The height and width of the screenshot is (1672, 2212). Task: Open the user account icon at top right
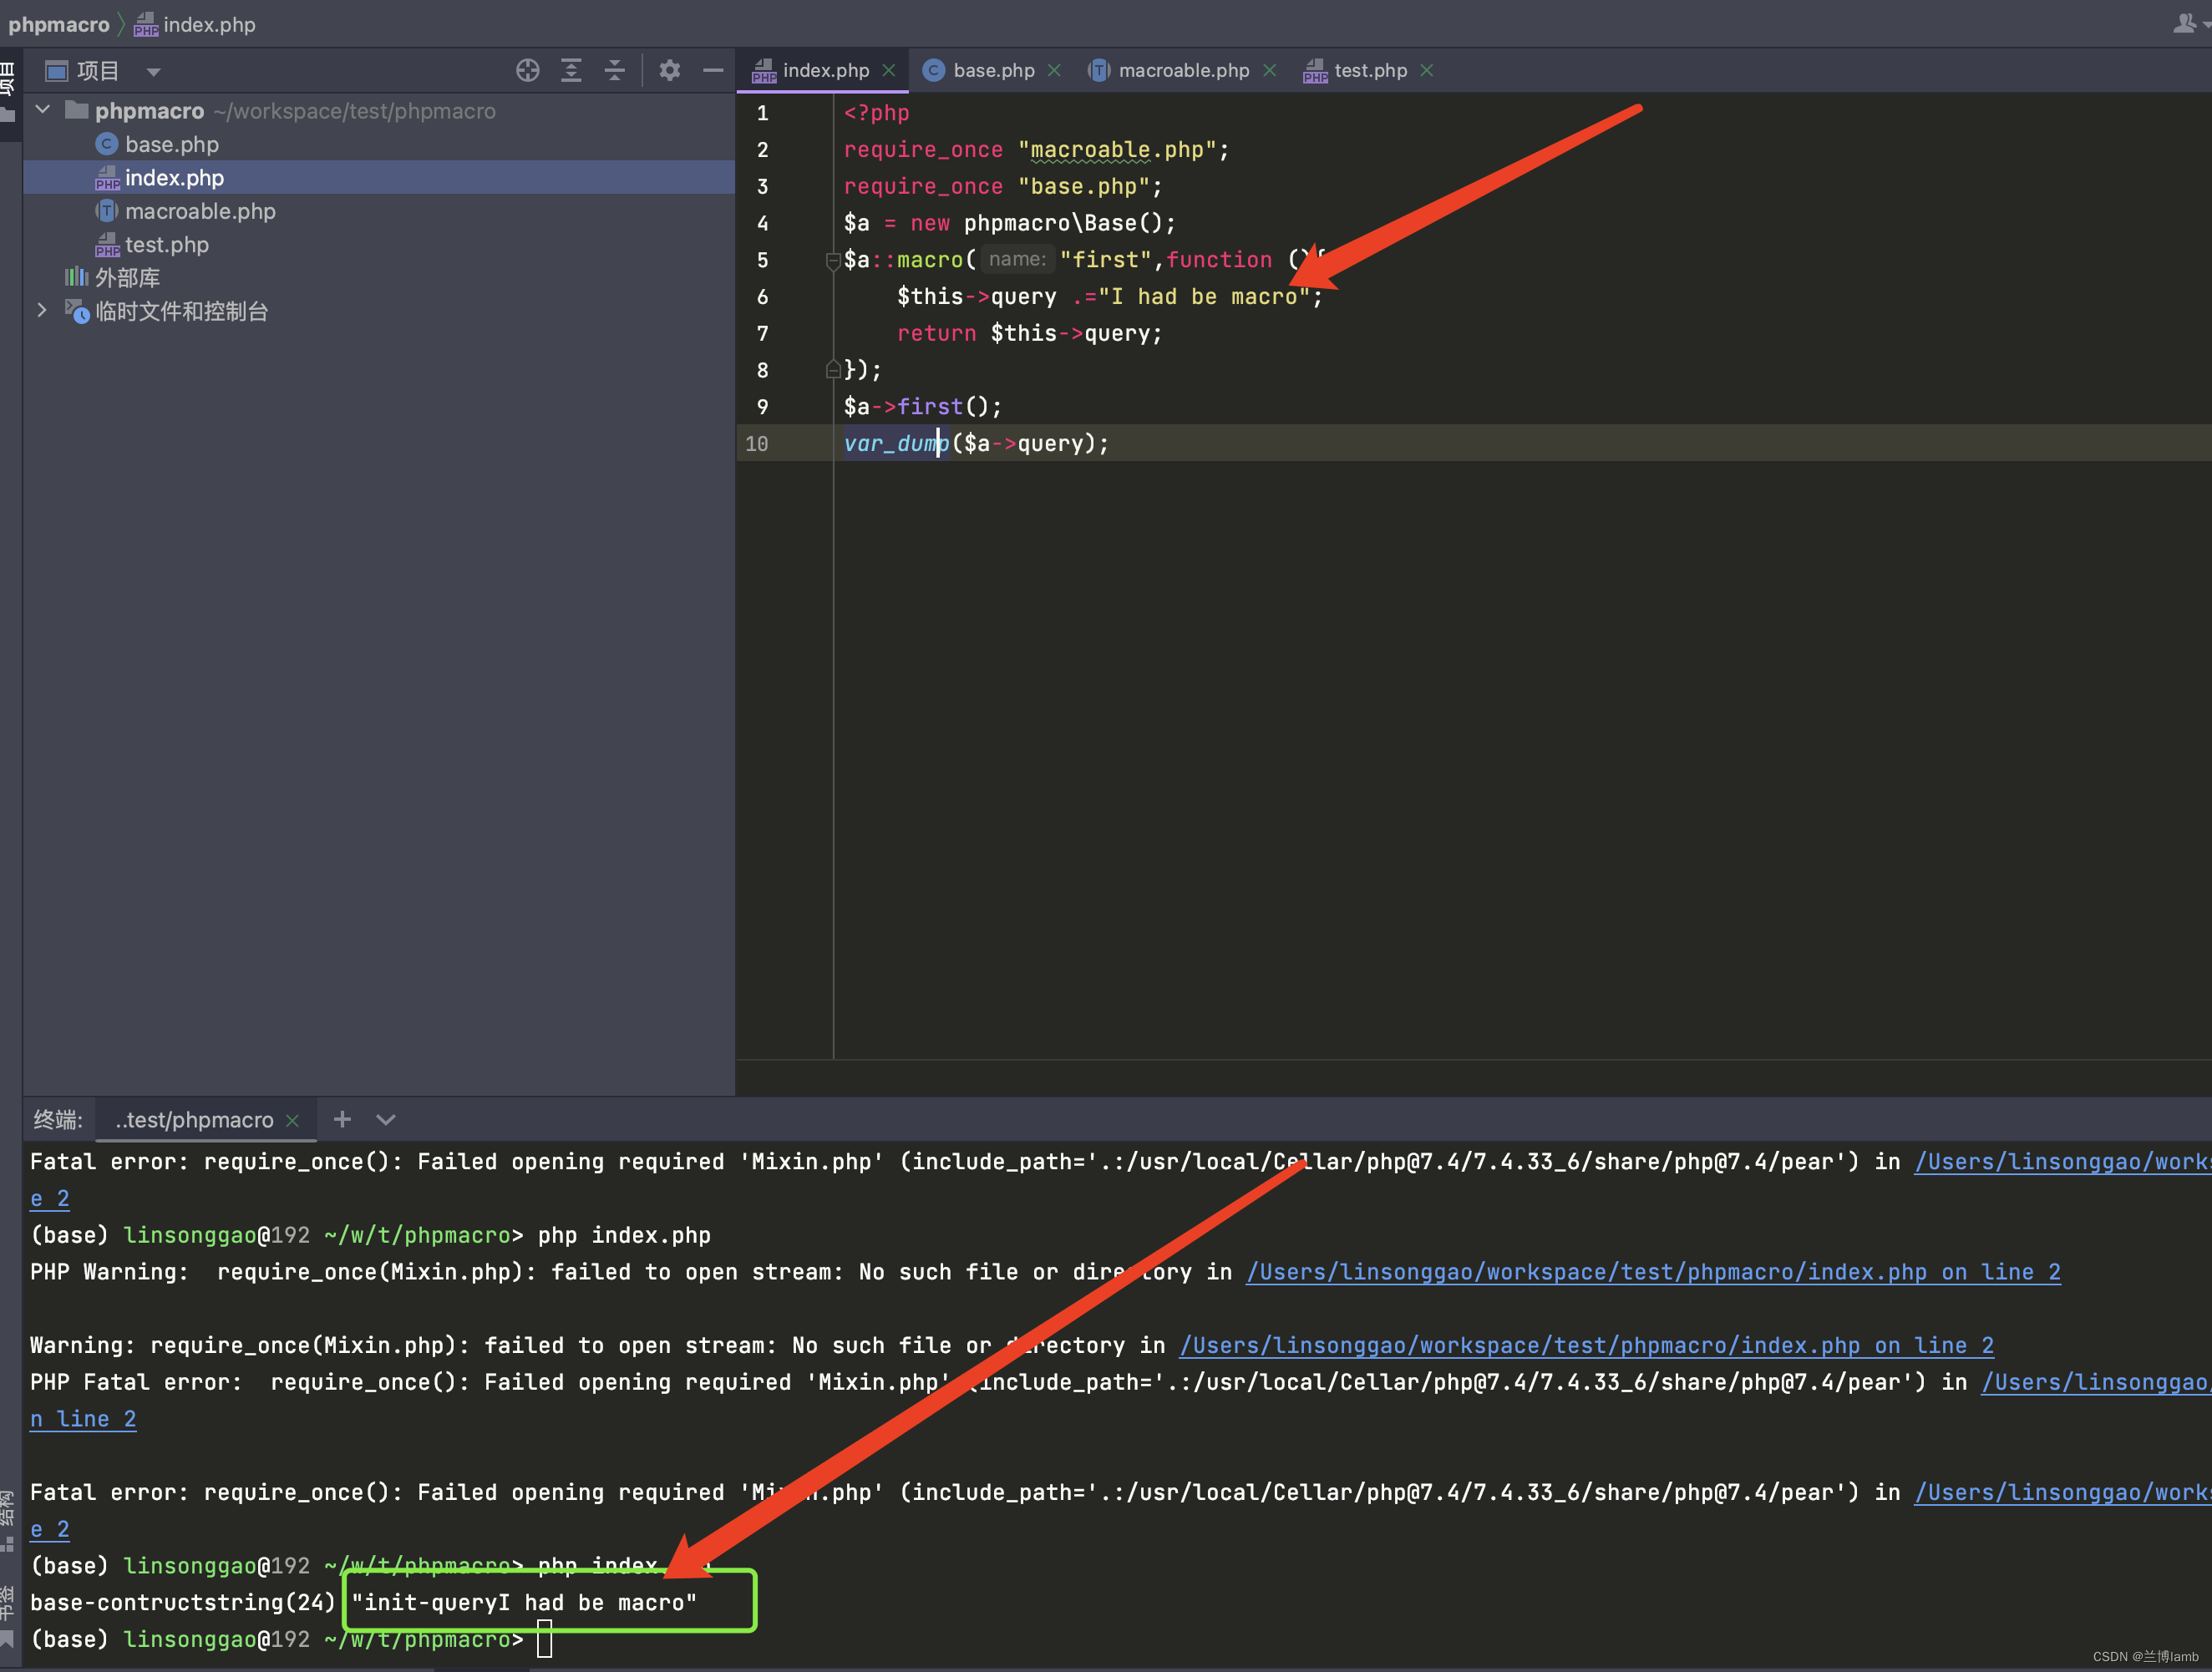[2184, 24]
